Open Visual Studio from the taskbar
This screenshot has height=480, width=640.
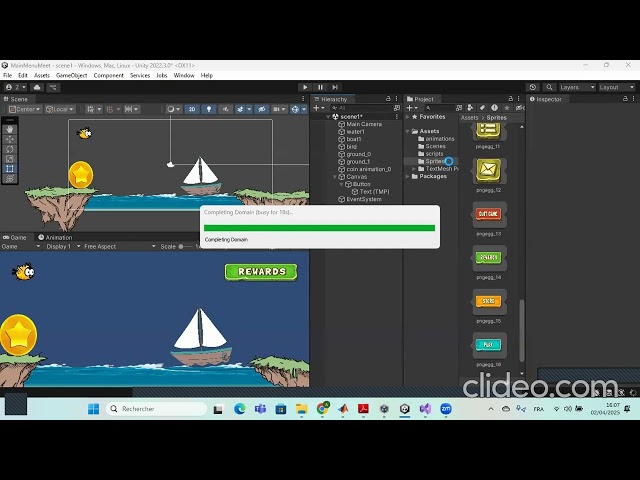pos(425,409)
